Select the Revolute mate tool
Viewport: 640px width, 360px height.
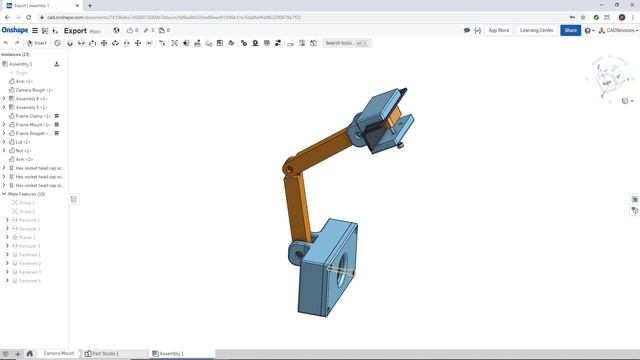point(81,43)
